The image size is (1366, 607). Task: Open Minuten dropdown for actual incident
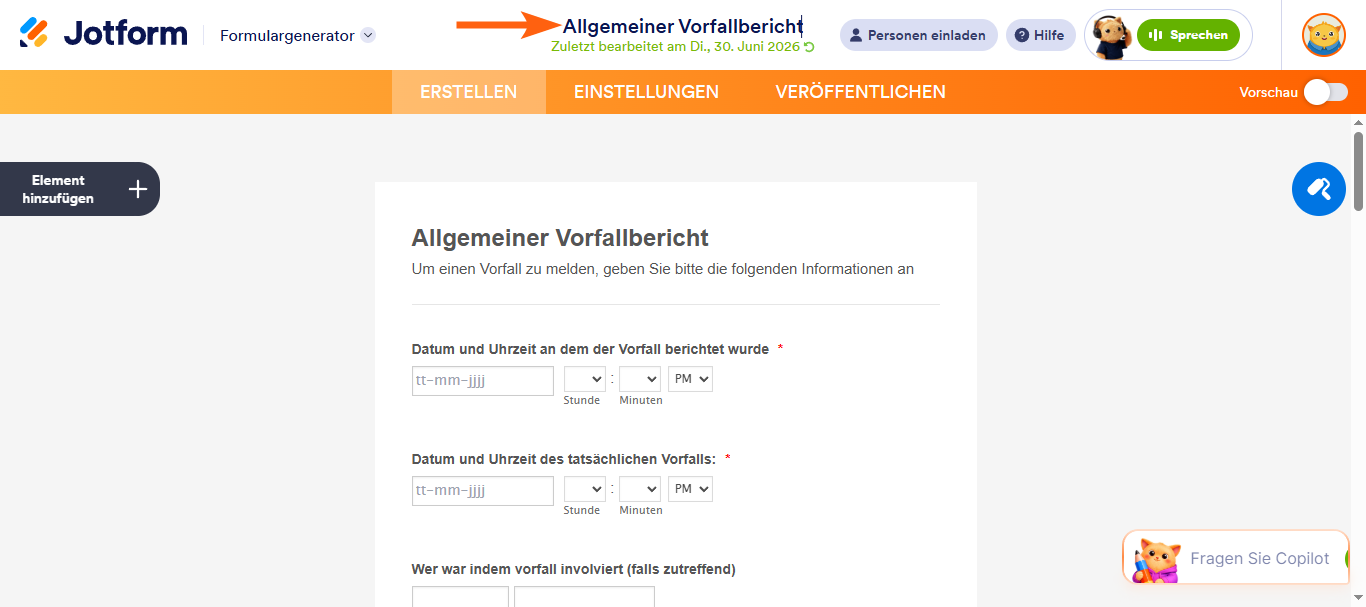[x=640, y=489]
